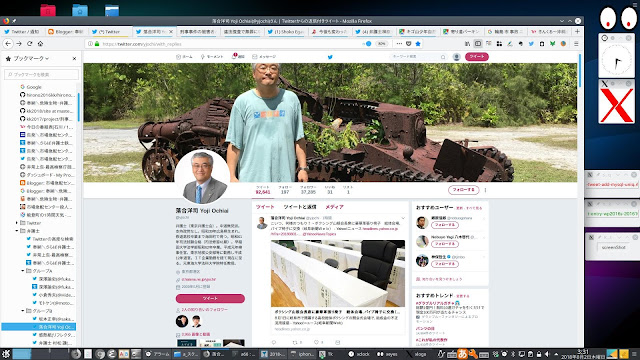Go forward using the Firefox forward arrow
The height and width of the screenshot is (360, 640).
19,44
